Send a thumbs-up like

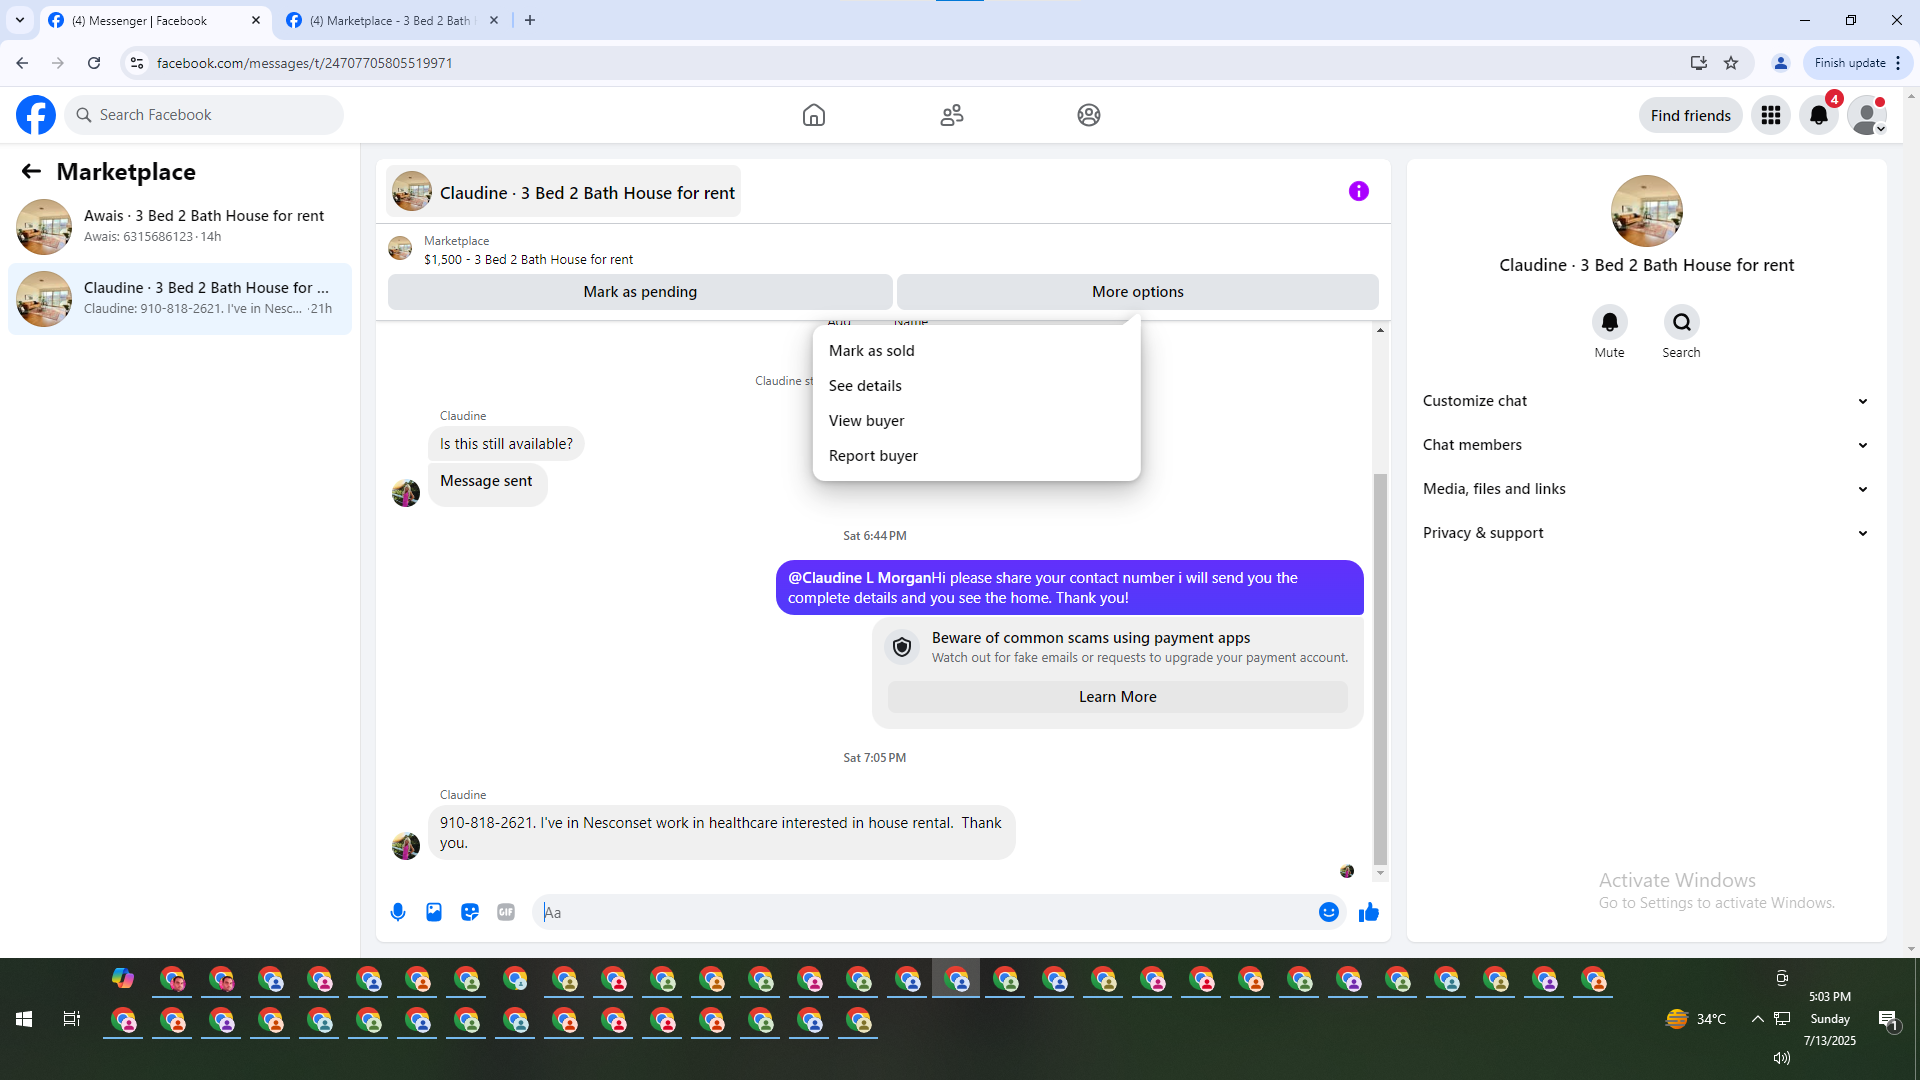(x=1369, y=912)
